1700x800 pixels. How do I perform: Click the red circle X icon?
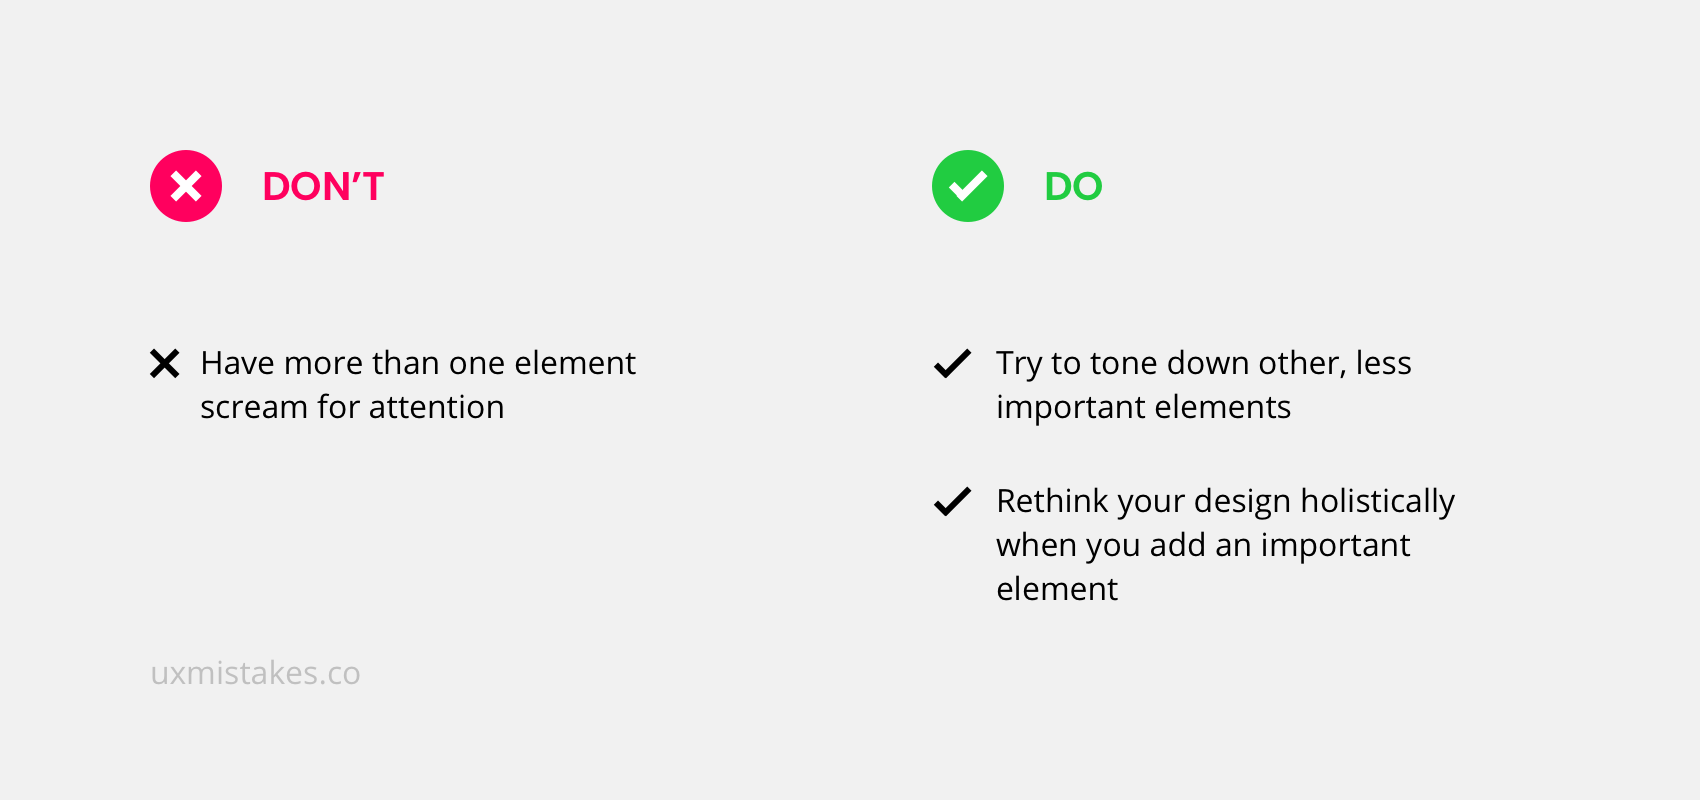(186, 186)
